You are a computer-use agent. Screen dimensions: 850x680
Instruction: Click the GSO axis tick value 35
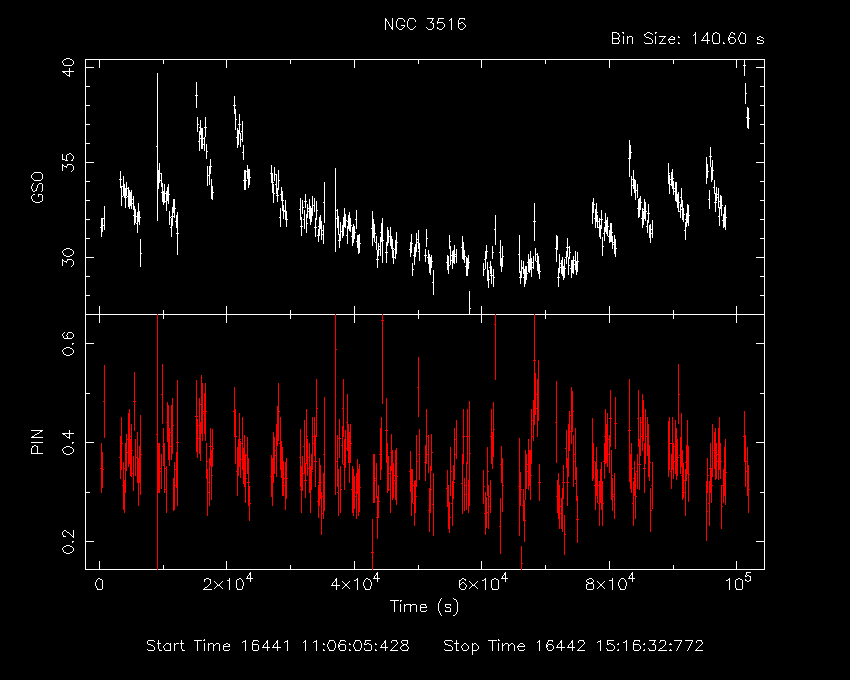tap(68, 162)
